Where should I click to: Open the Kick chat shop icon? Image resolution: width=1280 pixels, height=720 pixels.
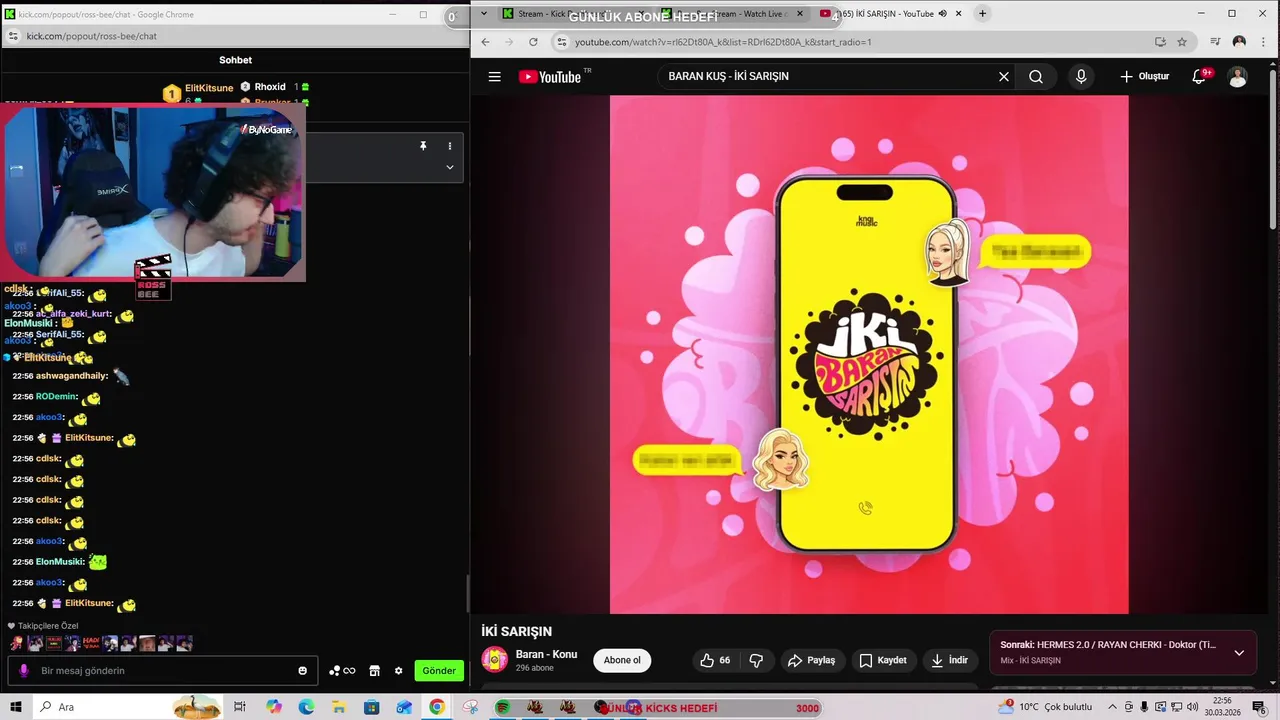click(x=375, y=671)
